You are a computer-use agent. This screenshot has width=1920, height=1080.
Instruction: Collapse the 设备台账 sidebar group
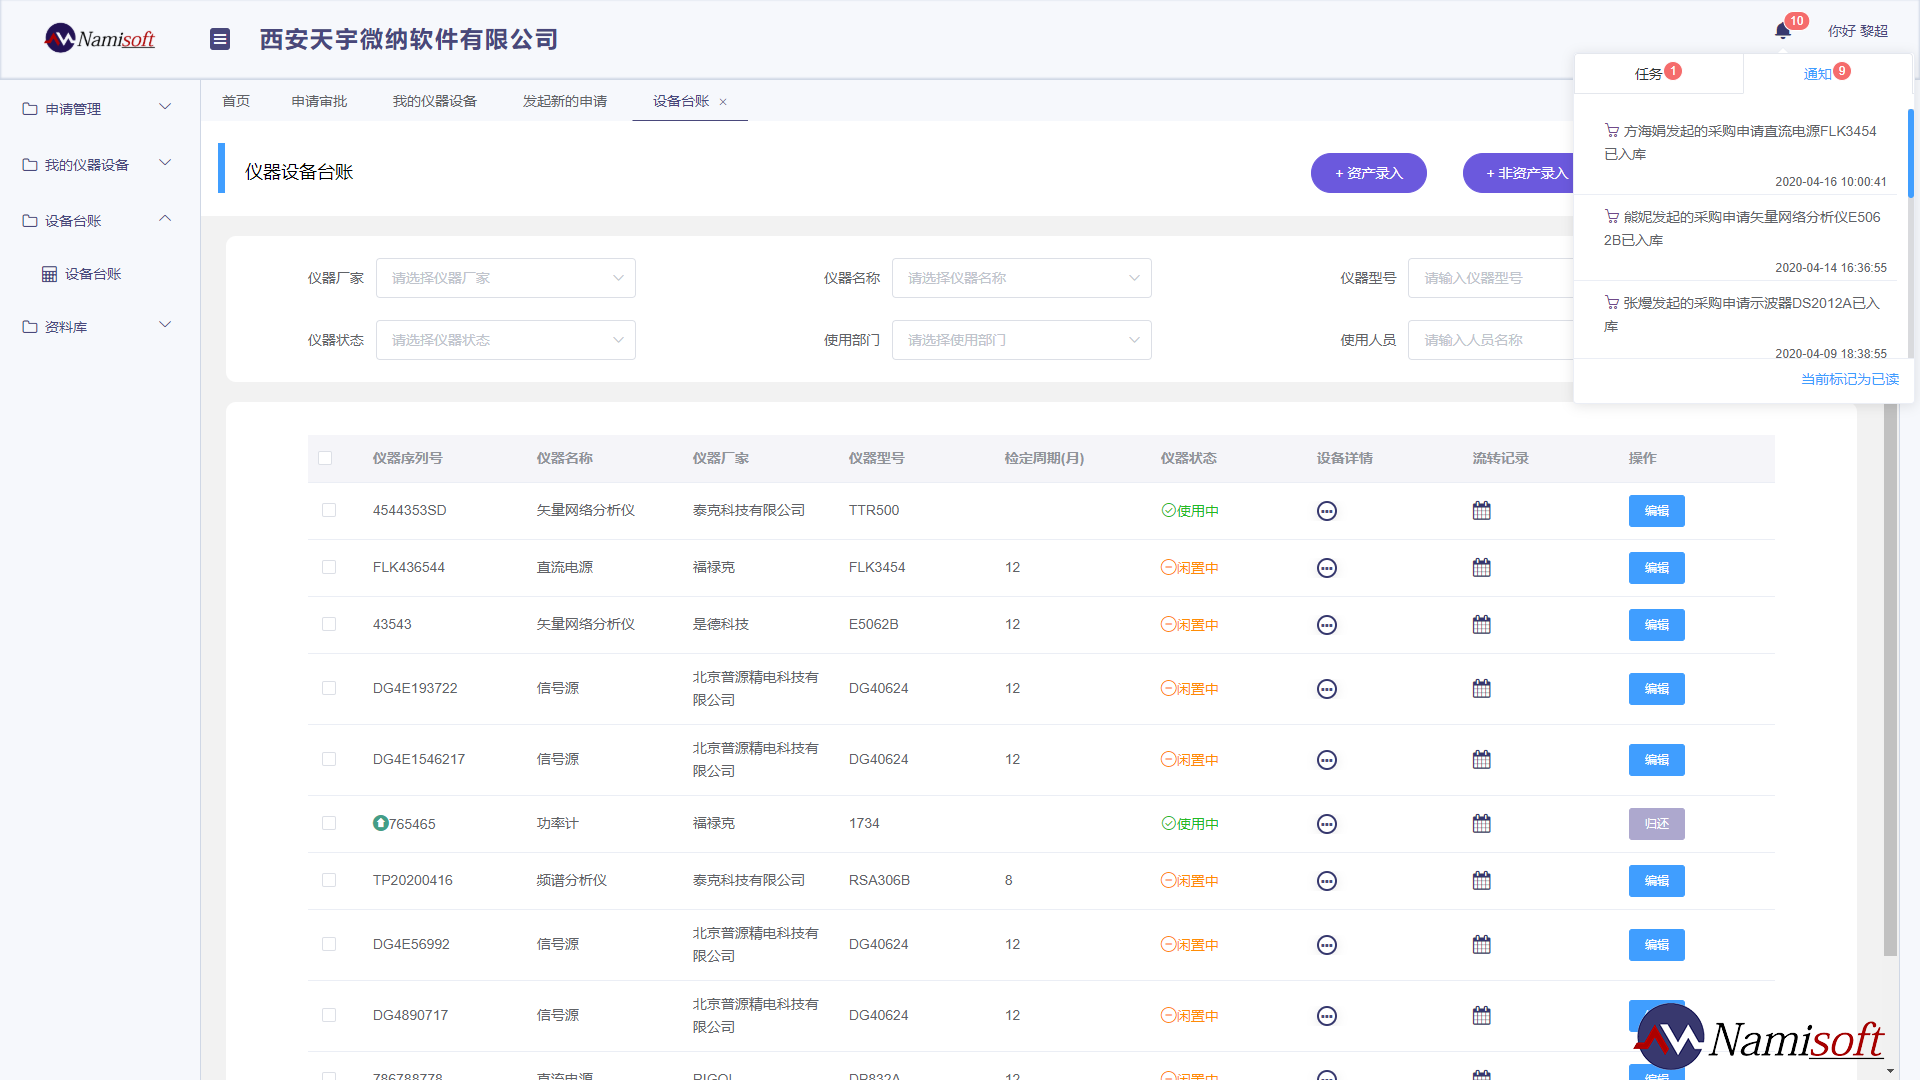point(100,220)
